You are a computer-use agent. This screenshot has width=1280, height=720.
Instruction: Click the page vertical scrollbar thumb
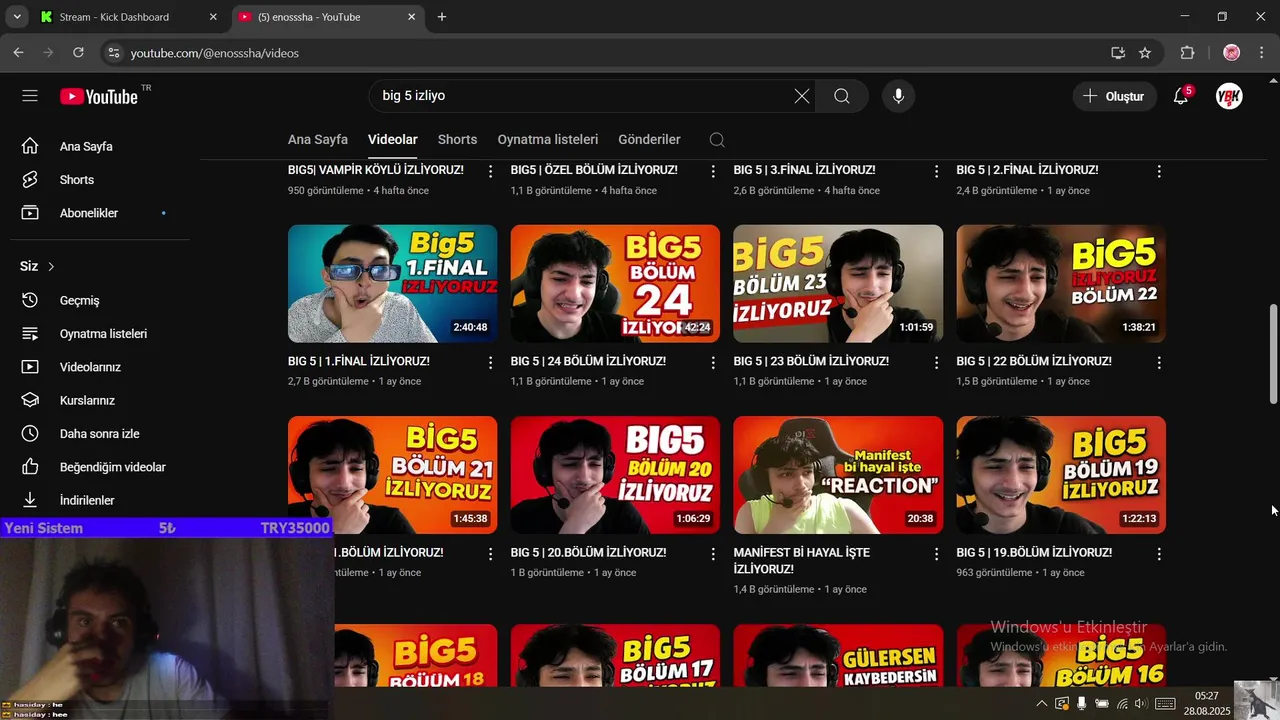tap(1273, 353)
